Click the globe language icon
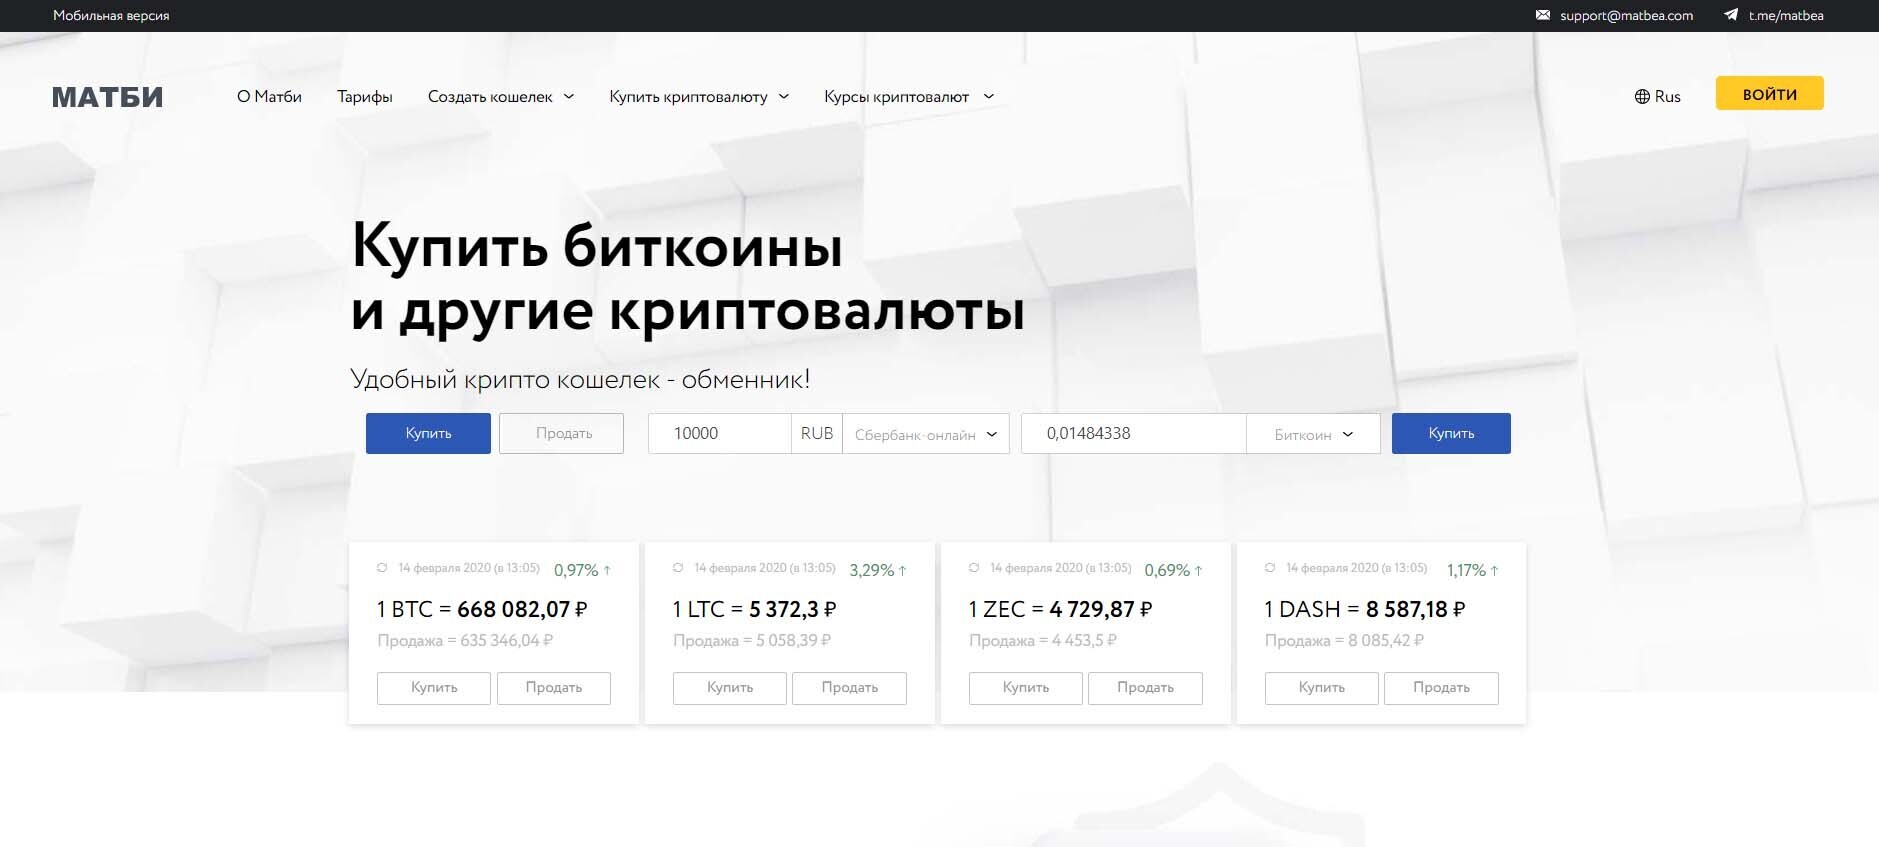 tap(1641, 97)
